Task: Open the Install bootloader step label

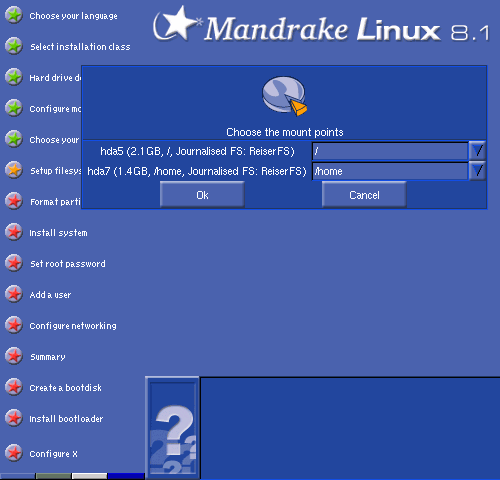Action: point(66,419)
